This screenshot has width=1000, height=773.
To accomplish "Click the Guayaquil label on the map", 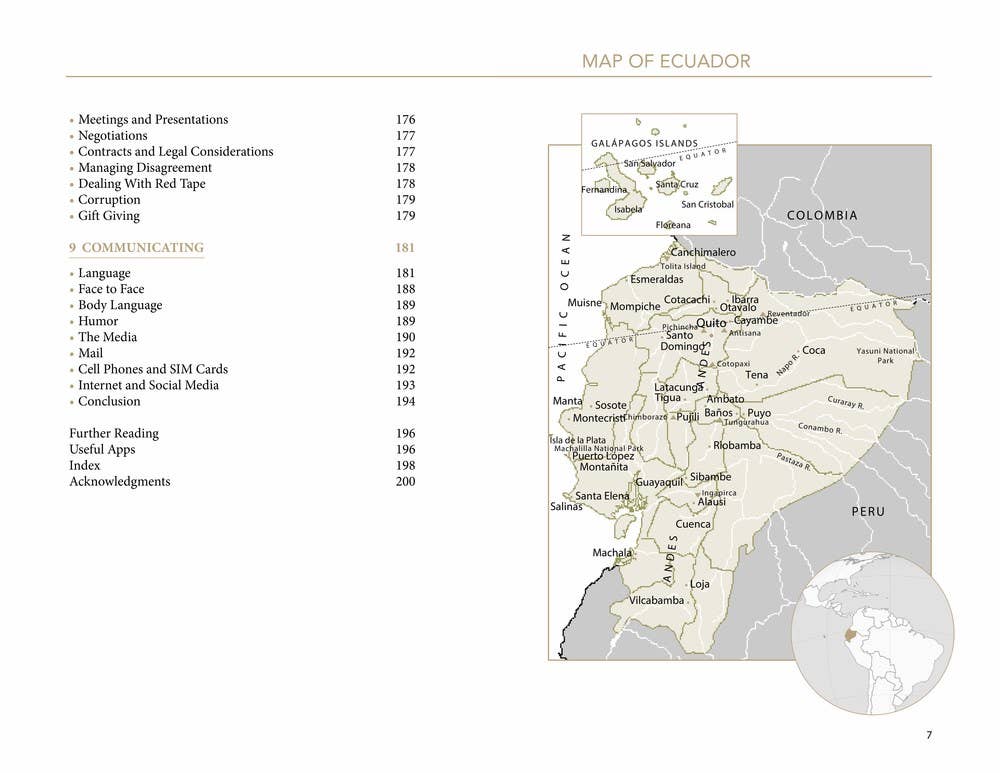I will tap(659, 482).
